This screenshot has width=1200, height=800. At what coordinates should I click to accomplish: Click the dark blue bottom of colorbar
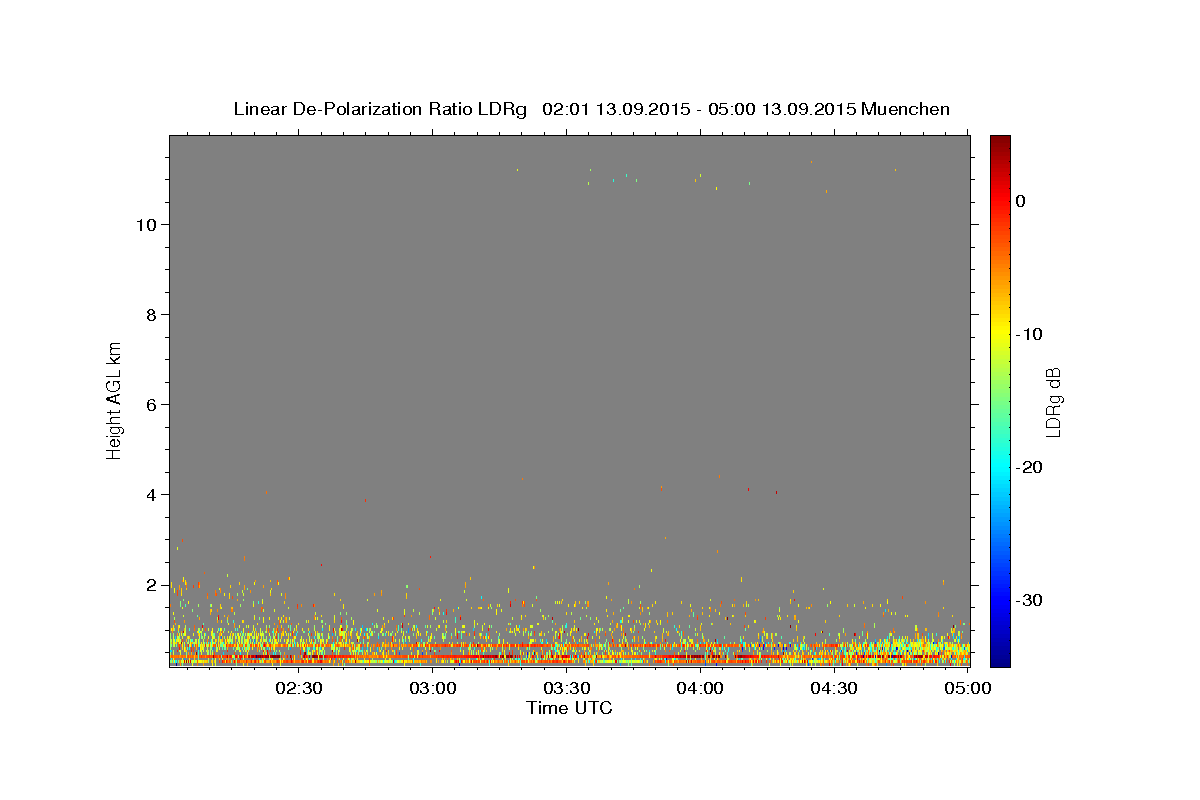pos(1000,658)
